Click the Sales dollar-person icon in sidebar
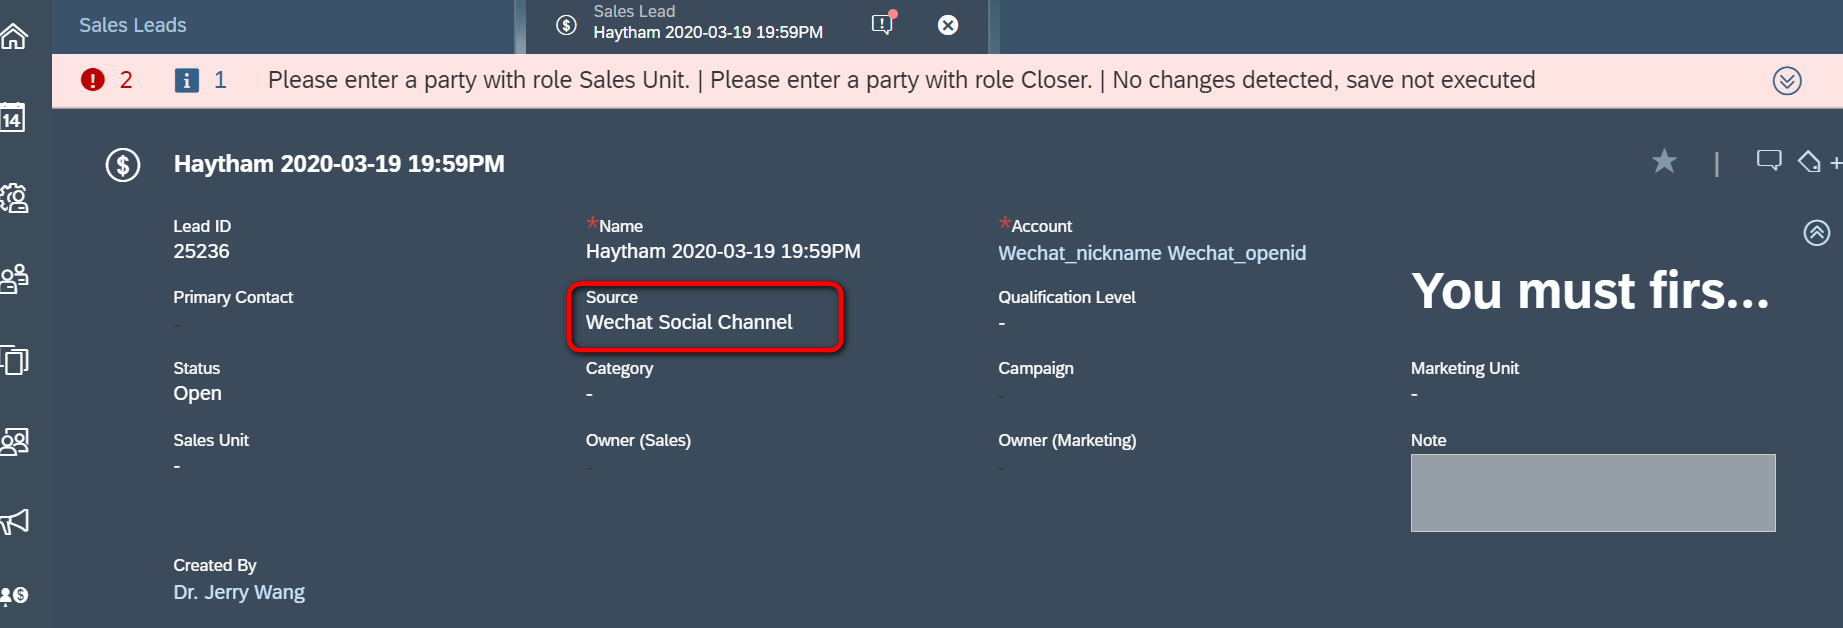 pos(15,595)
